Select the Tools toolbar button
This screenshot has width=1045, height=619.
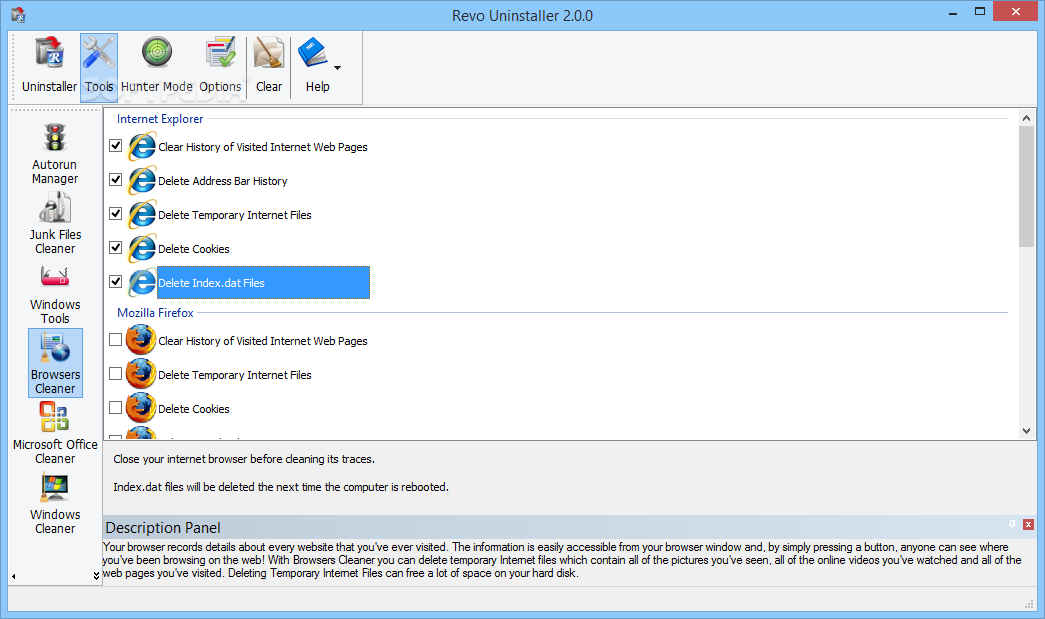[x=99, y=67]
